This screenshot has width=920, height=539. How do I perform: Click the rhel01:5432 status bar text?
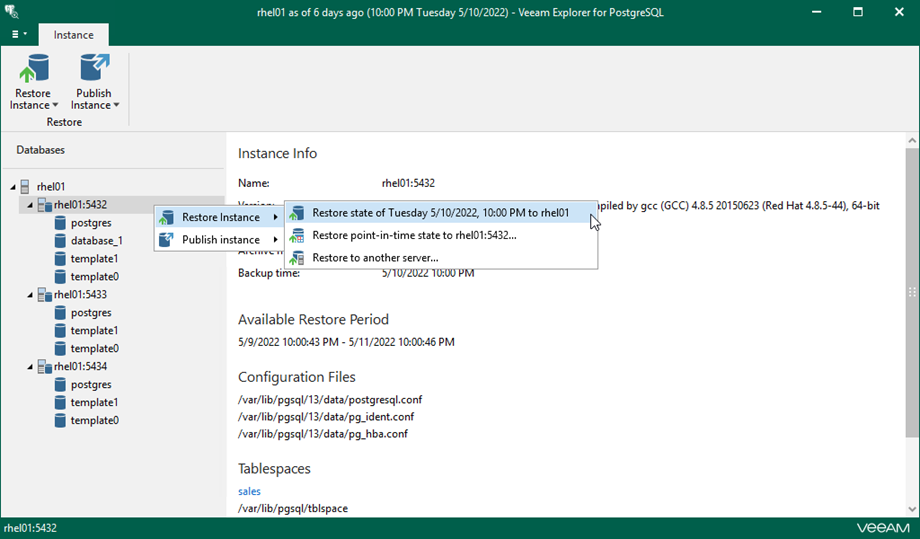[31, 528]
